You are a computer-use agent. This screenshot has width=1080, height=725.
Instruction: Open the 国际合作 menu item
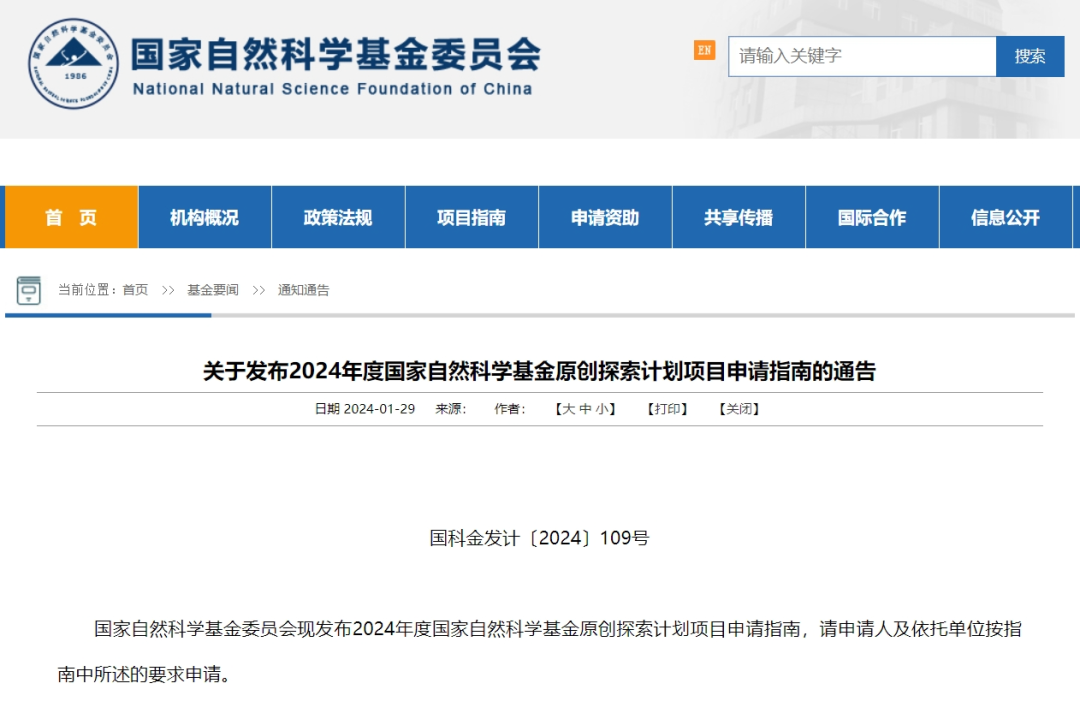[872, 217]
